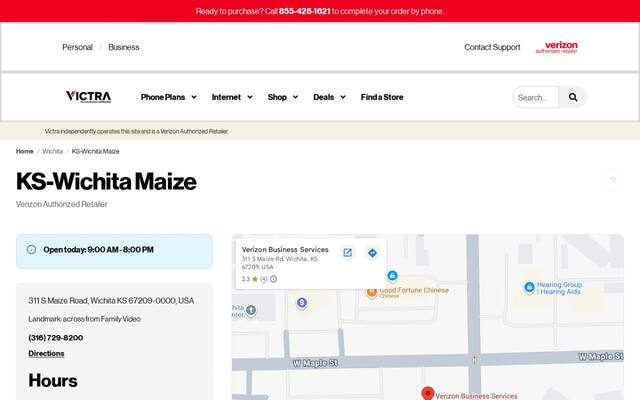Click the 311 S Maize Road address text
The width and height of the screenshot is (640, 400).
click(111, 301)
